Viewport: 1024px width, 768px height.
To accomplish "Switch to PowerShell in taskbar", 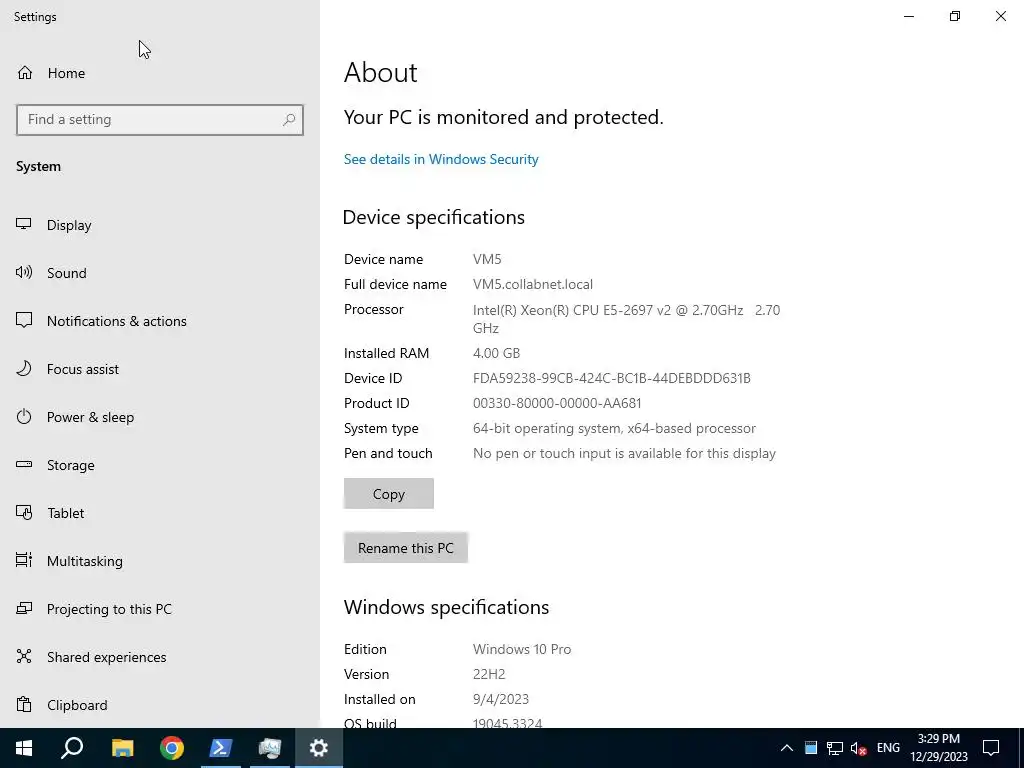I will click(221, 748).
